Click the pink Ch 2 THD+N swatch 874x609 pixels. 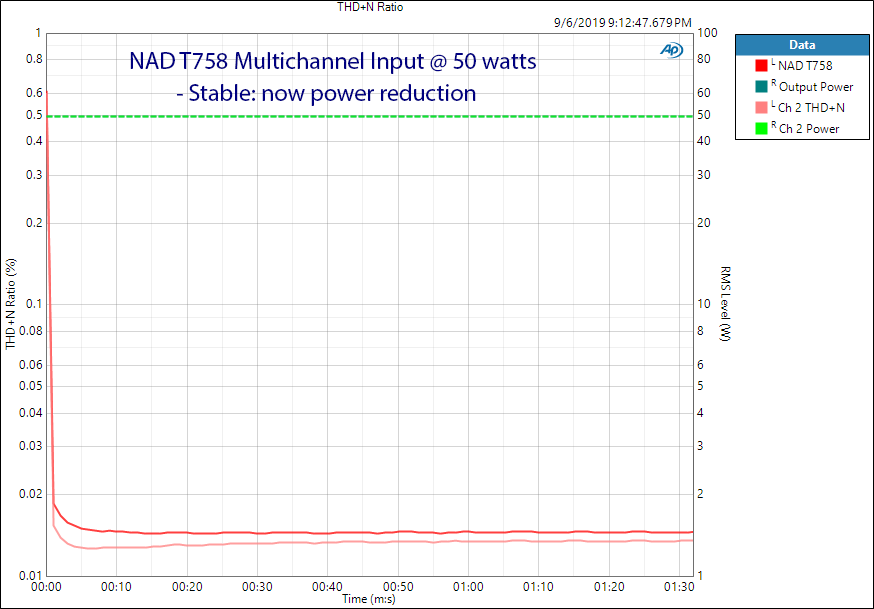click(761, 108)
